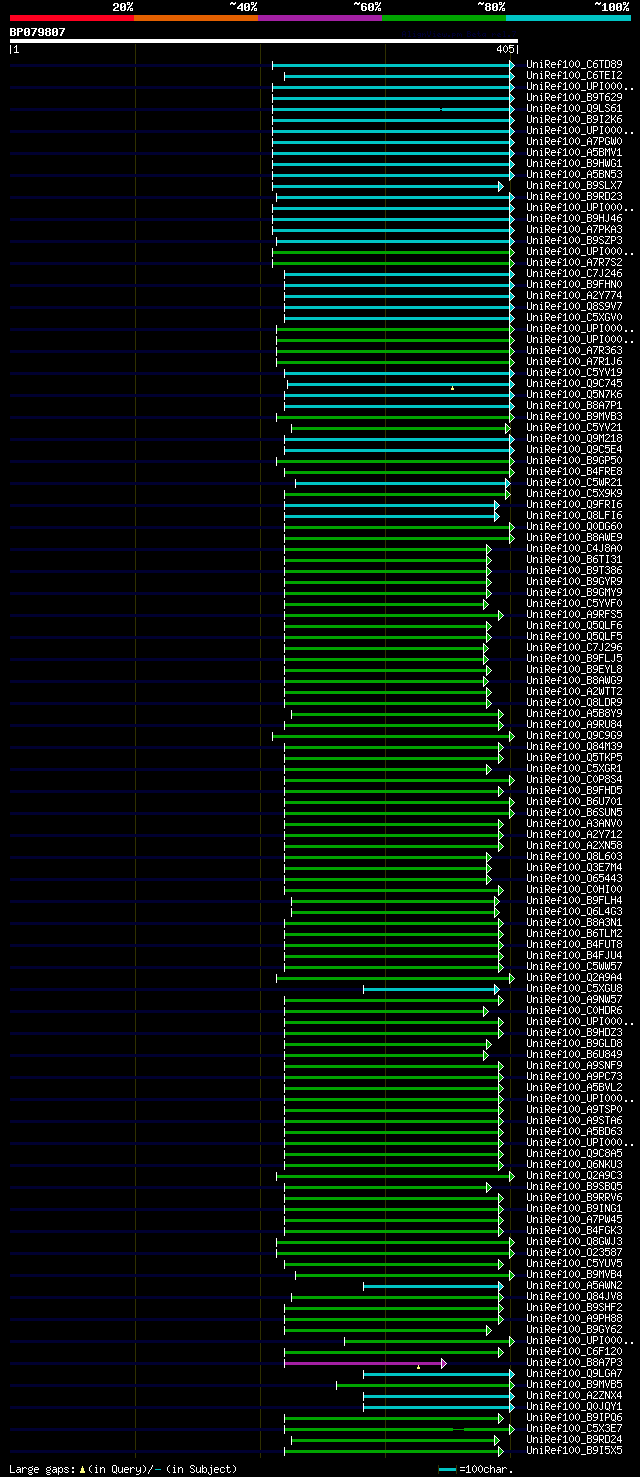Select the UniRef100_Q3E7M4 label
The width and height of the screenshot is (640, 1477).
coord(573,867)
